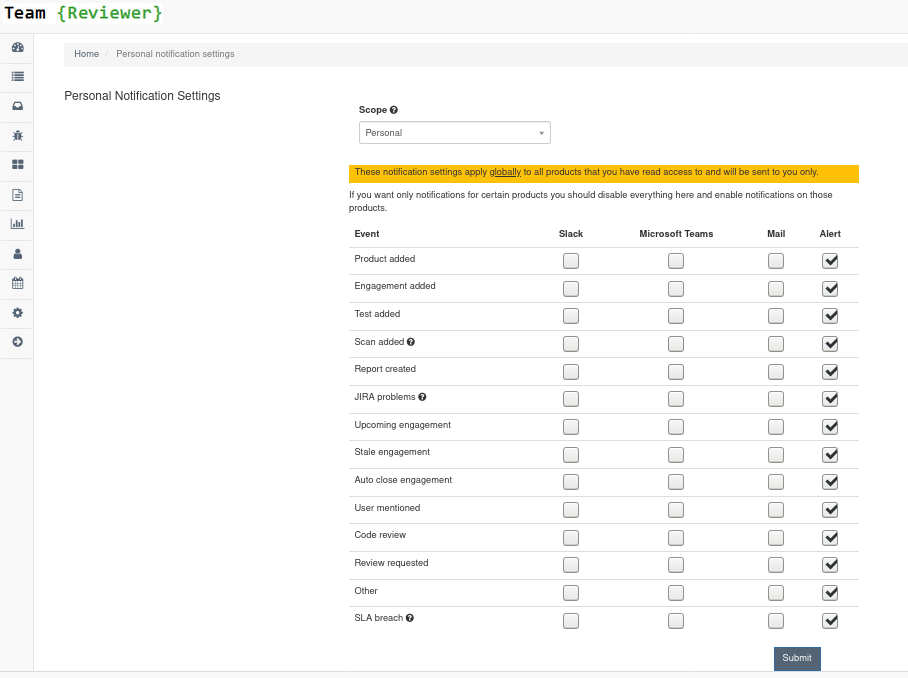Check Microsoft Teams for SLA breach
The height and width of the screenshot is (678, 908).
point(676,620)
